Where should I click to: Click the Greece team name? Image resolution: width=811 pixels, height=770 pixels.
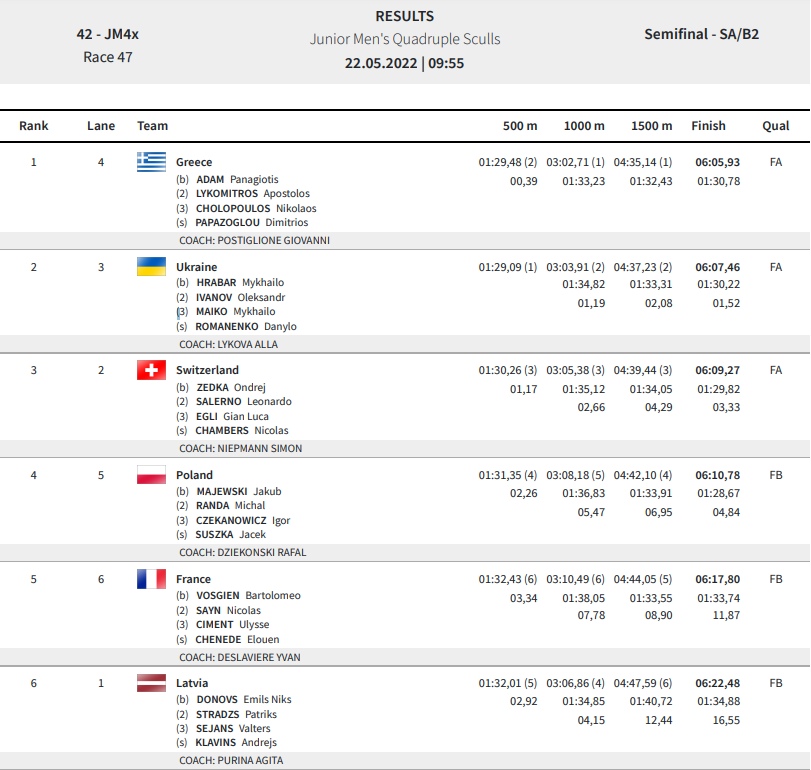pyautogui.click(x=194, y=162)
